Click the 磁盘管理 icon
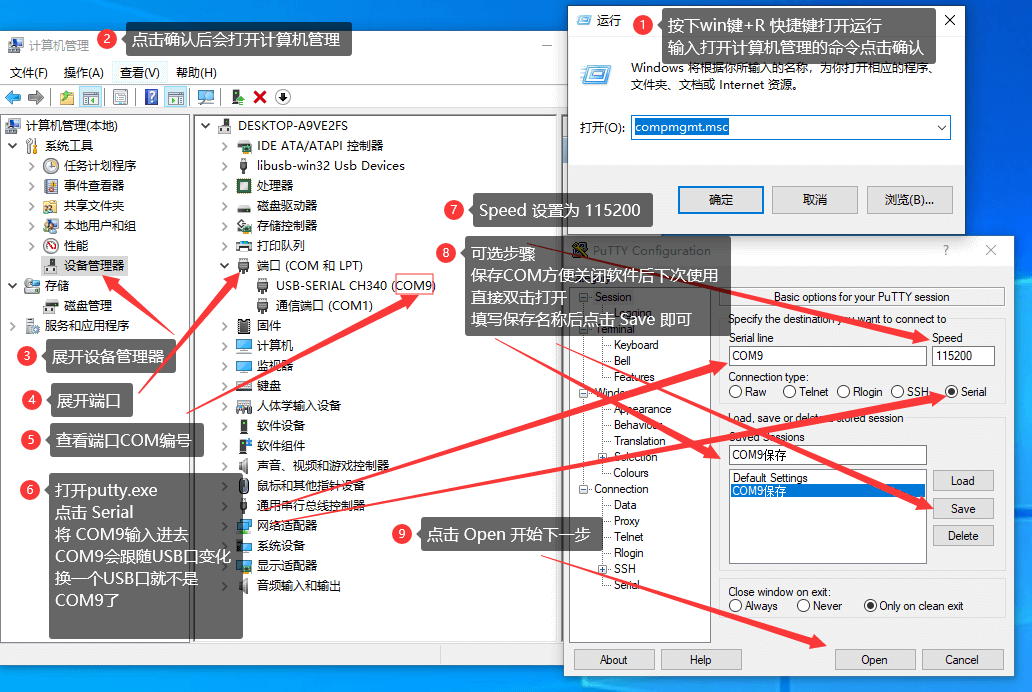Screen dimensions: 1032x692 coord(51,306)
